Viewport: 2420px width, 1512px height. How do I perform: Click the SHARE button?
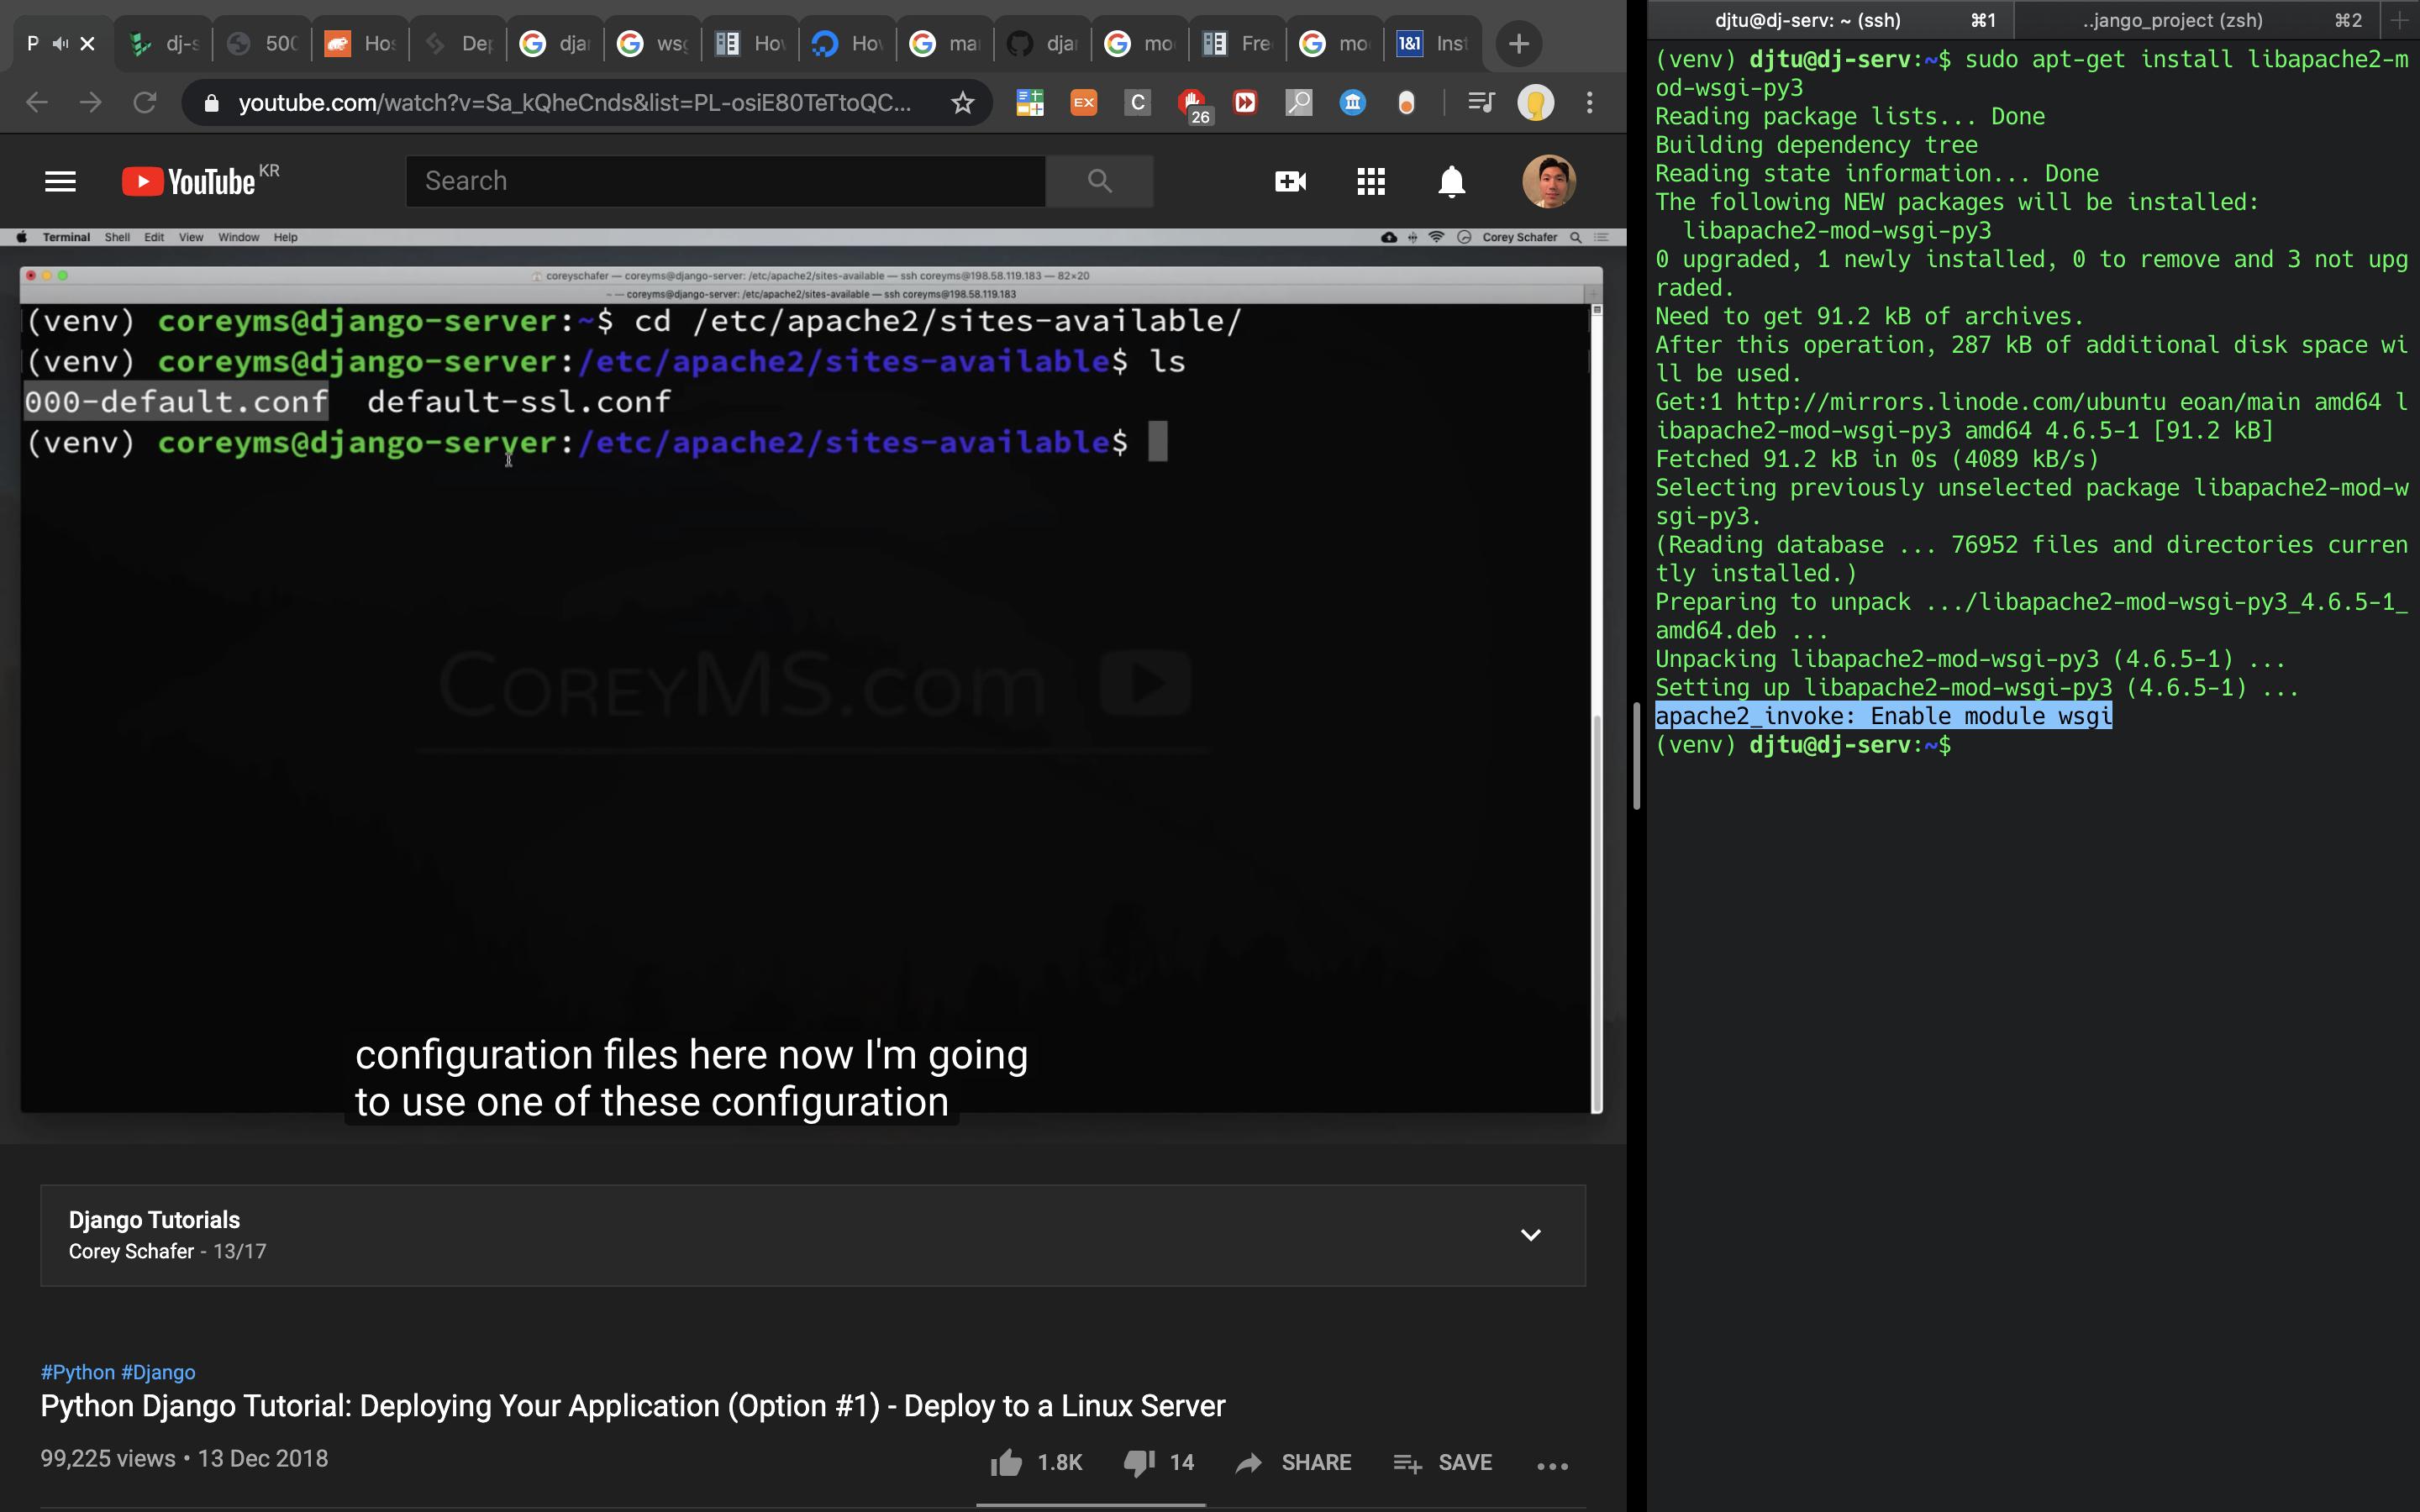point(1293,1462)
